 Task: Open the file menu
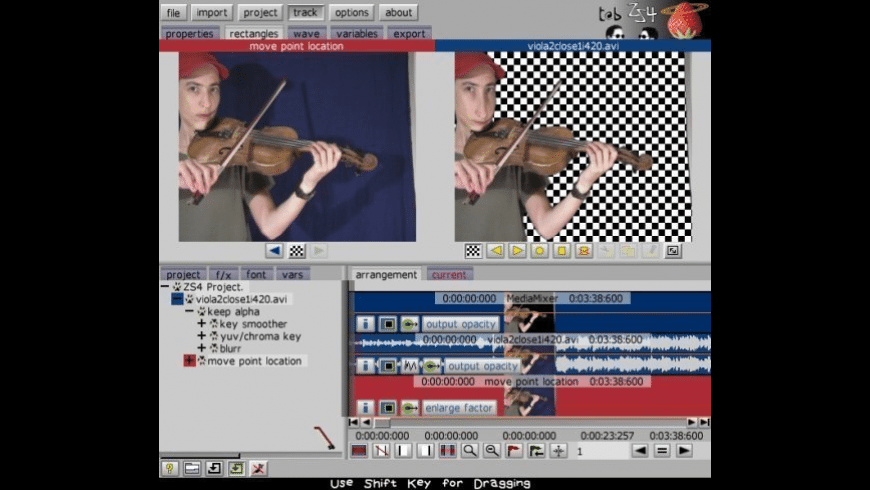point(174,12)
